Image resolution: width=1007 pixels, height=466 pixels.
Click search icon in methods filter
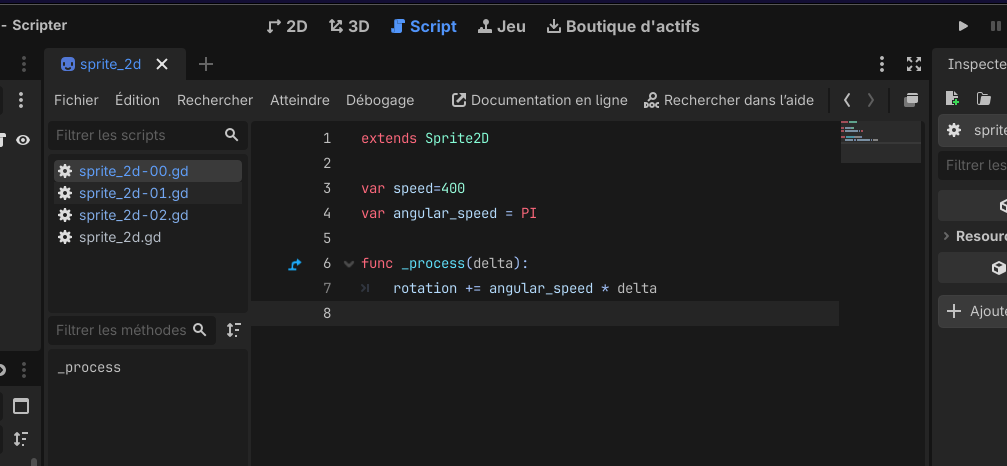click(200, 330)
